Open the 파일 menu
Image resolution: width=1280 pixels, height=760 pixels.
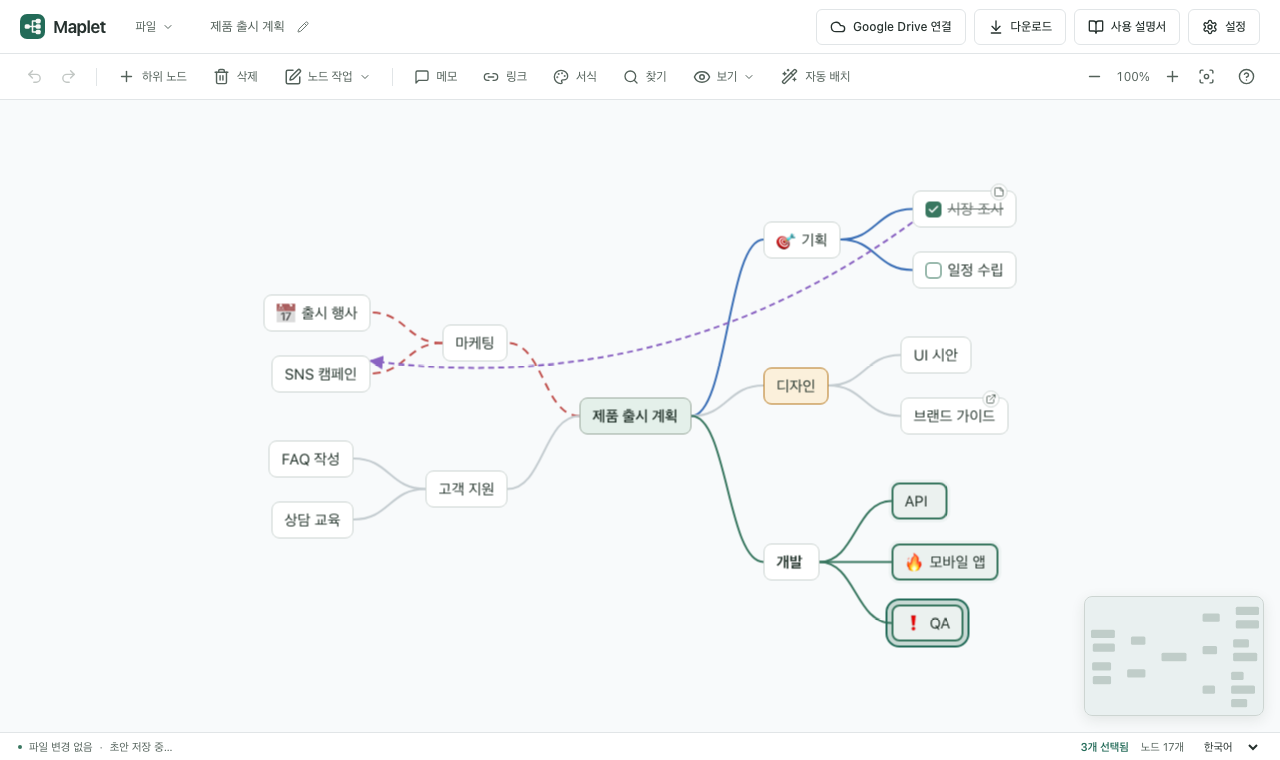[x=154, y=27]
